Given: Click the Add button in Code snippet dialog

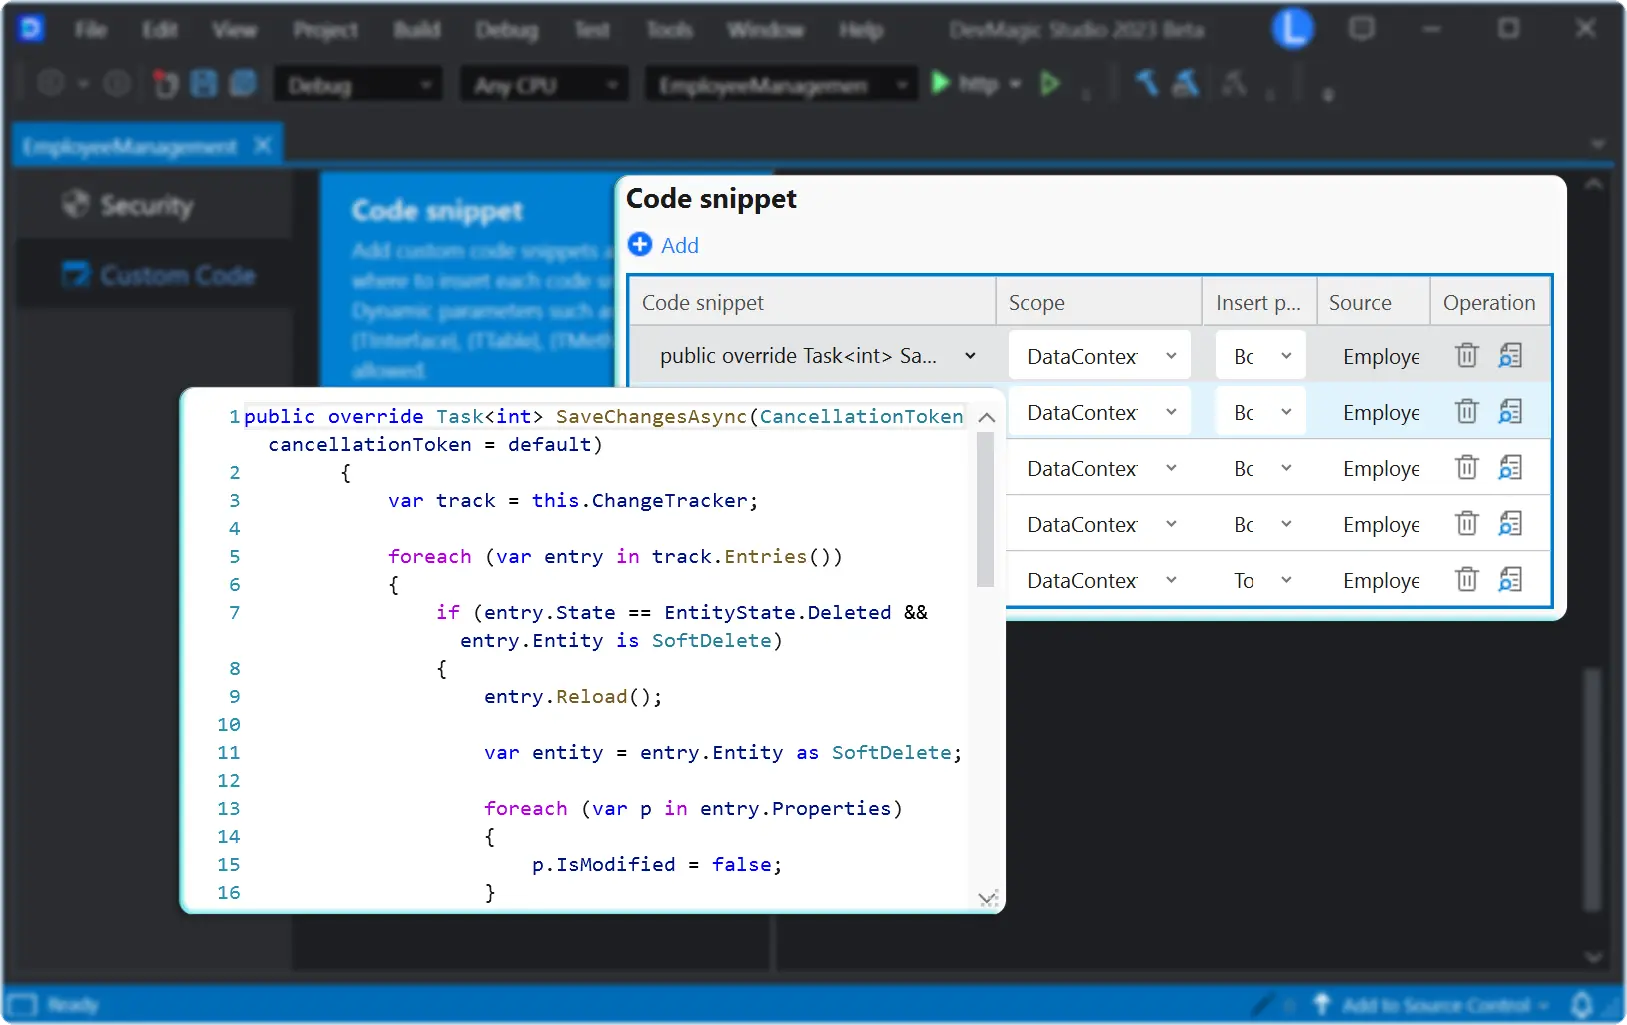Looking at the screenshot, I should click(x=664, y=245).
